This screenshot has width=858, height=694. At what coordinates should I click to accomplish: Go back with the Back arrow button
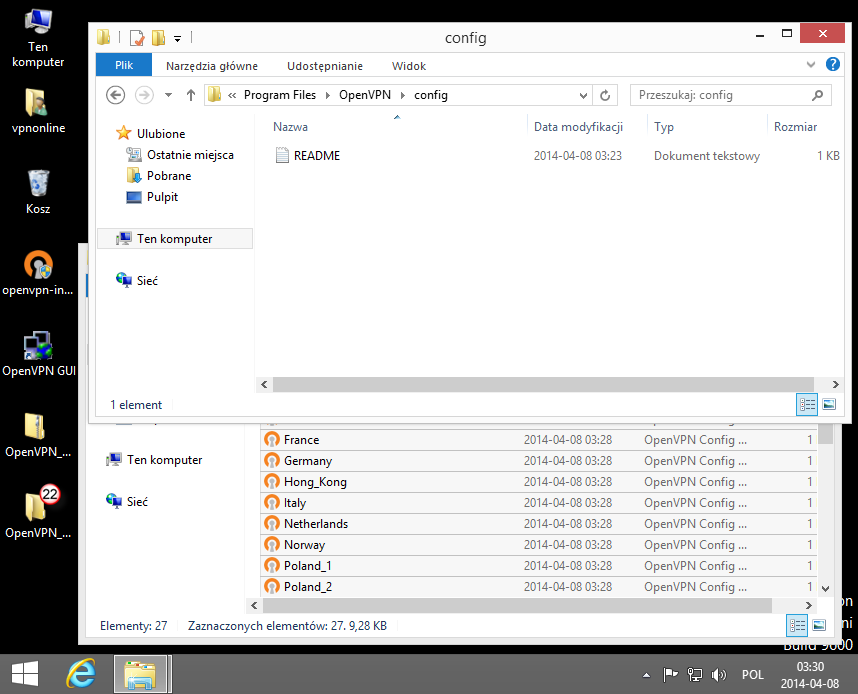pyautogui.click(x=115, y=95)
